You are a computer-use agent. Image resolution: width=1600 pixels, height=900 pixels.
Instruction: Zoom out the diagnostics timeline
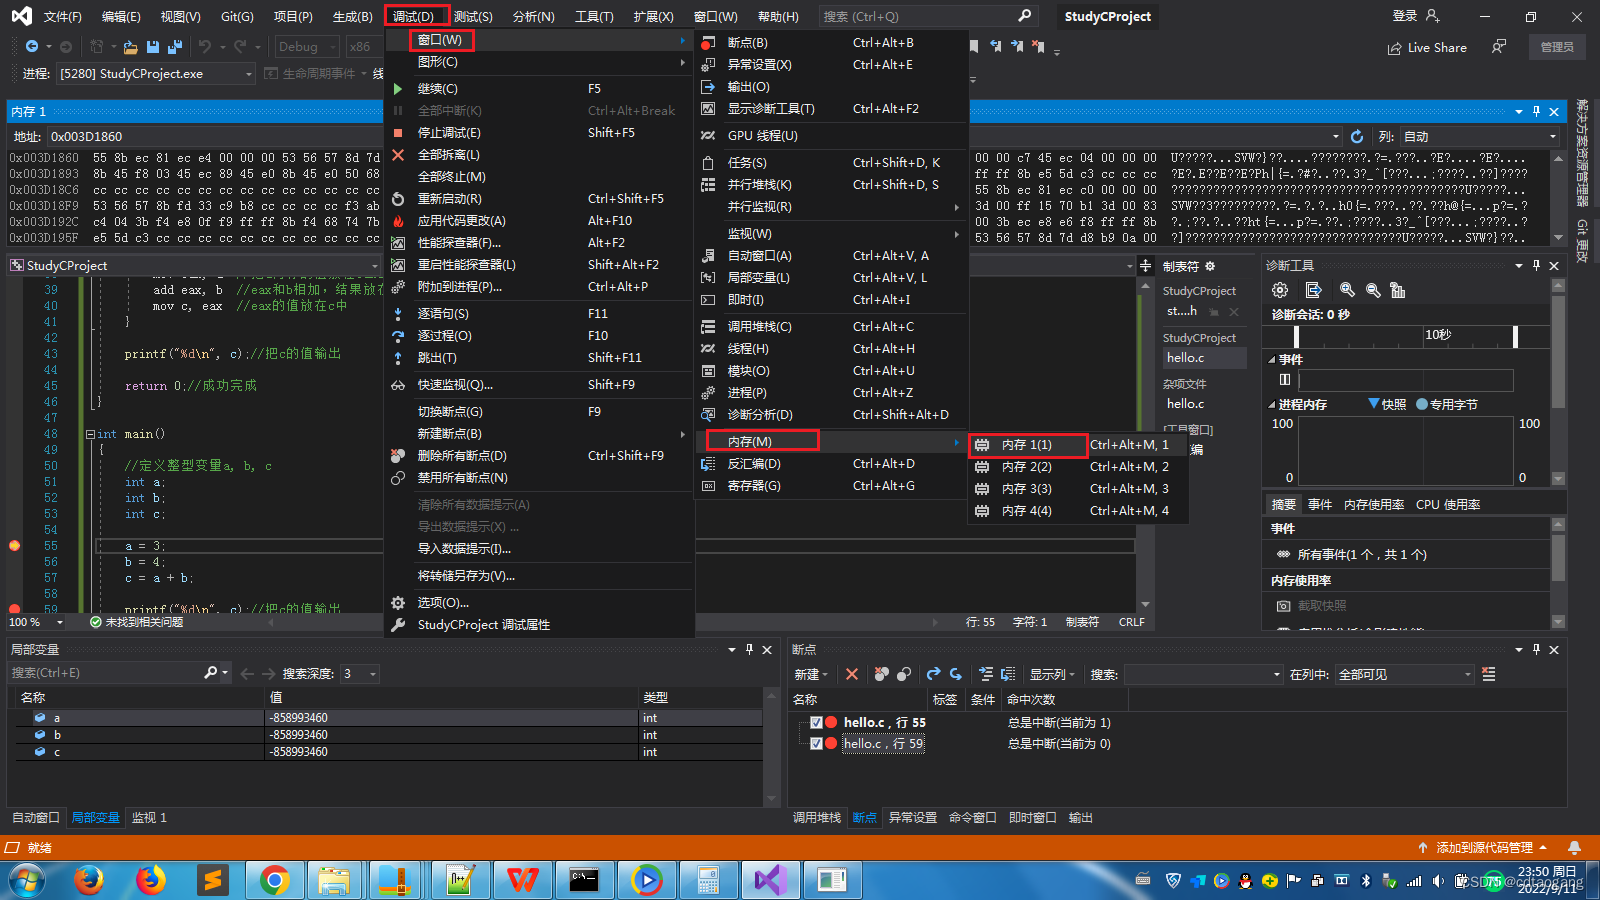1373,290
